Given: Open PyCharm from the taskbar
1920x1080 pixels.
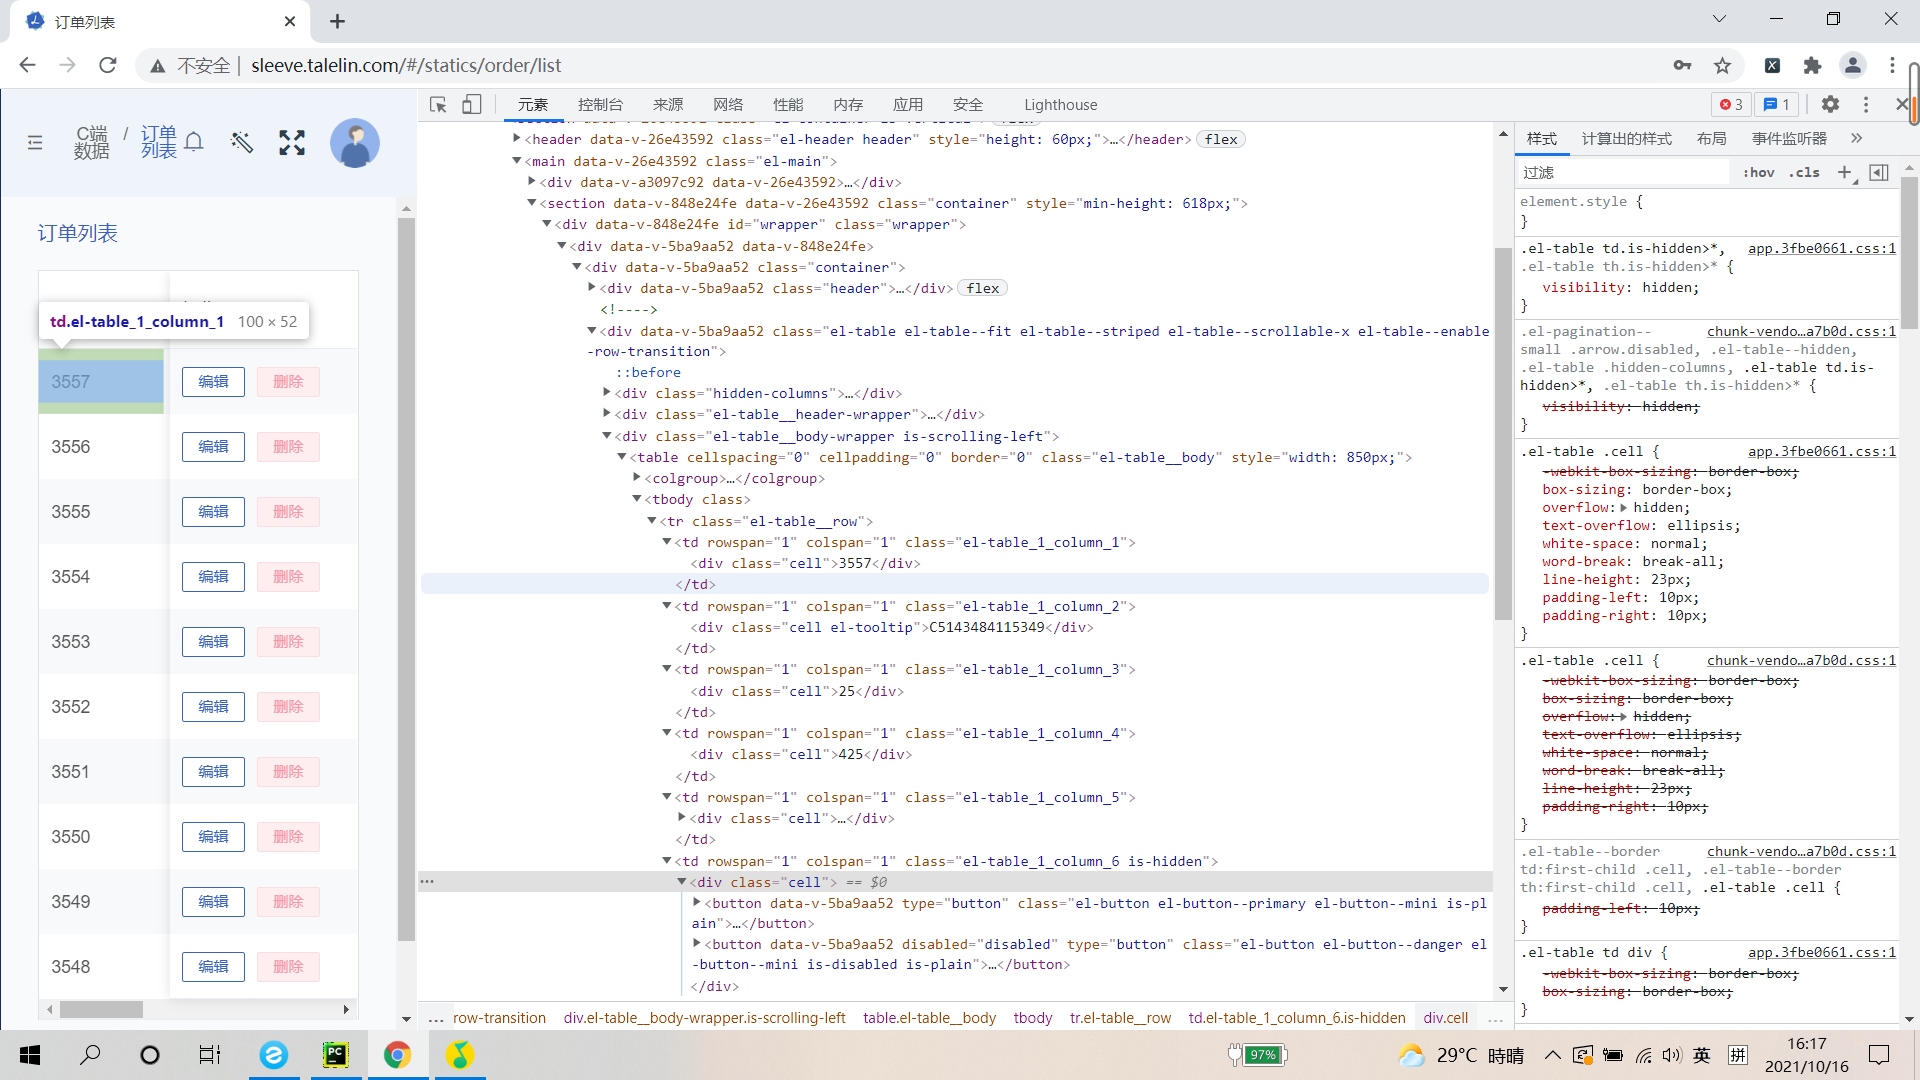Looking at the screenshot, I should 335,1055.
